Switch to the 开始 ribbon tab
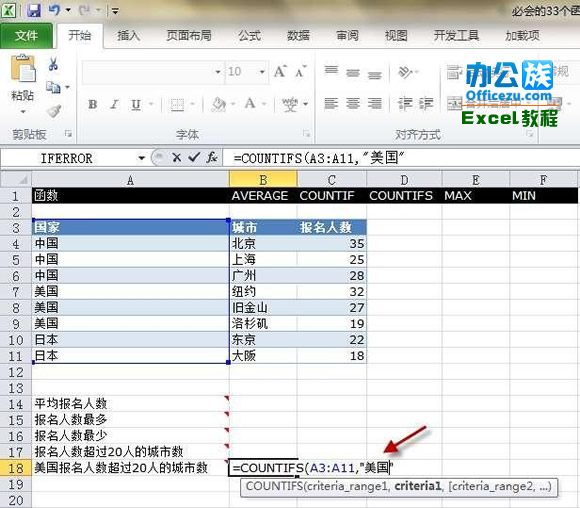Screen dimensions: 580x508 click(x=80, y=36)
